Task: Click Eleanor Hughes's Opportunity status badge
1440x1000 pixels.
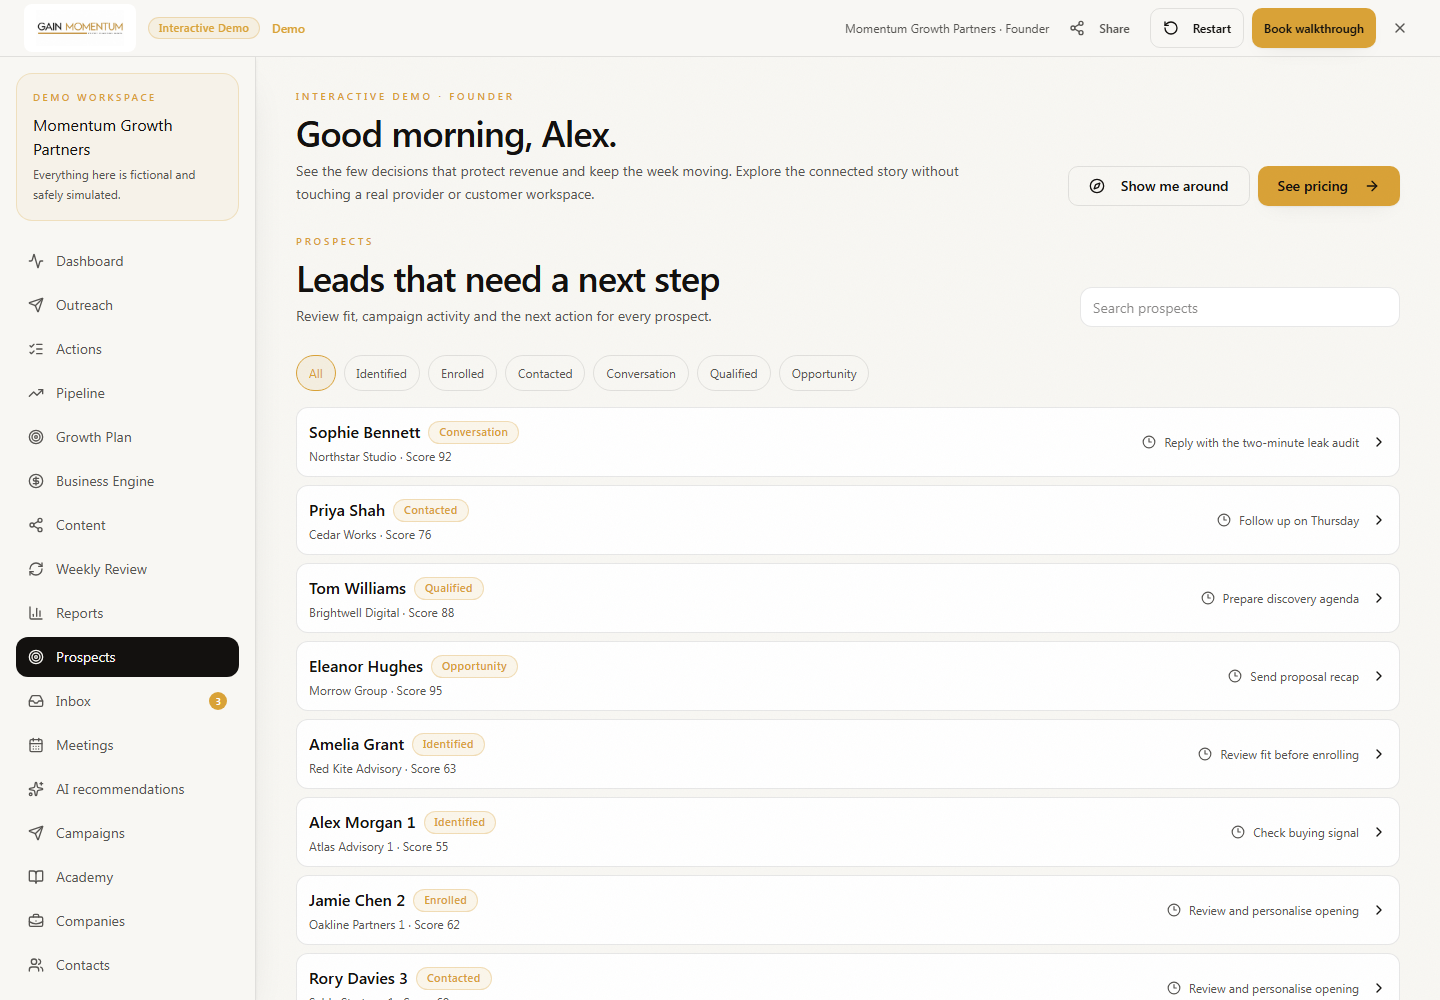Action: tap(474, 666)
